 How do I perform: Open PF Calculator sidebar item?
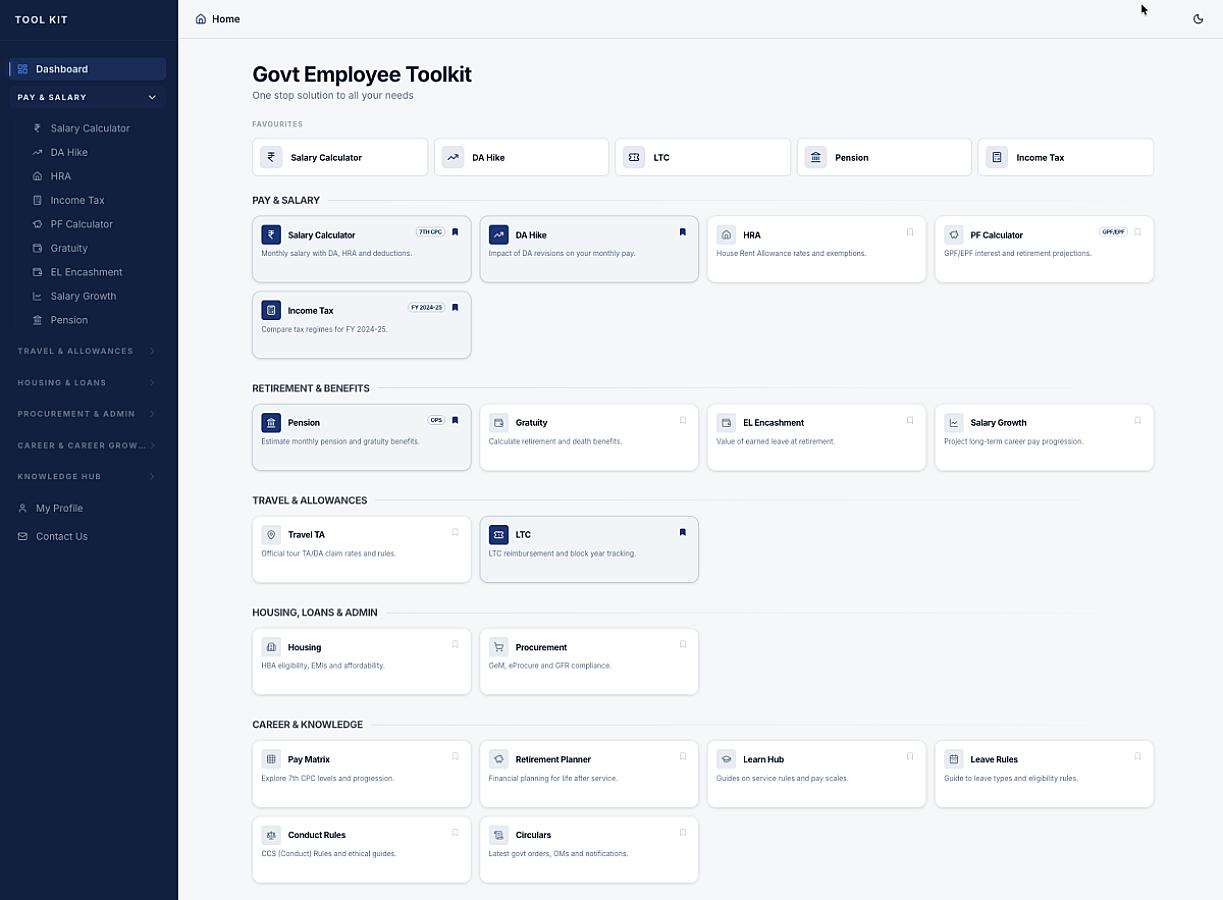click(x=81, y=224)
